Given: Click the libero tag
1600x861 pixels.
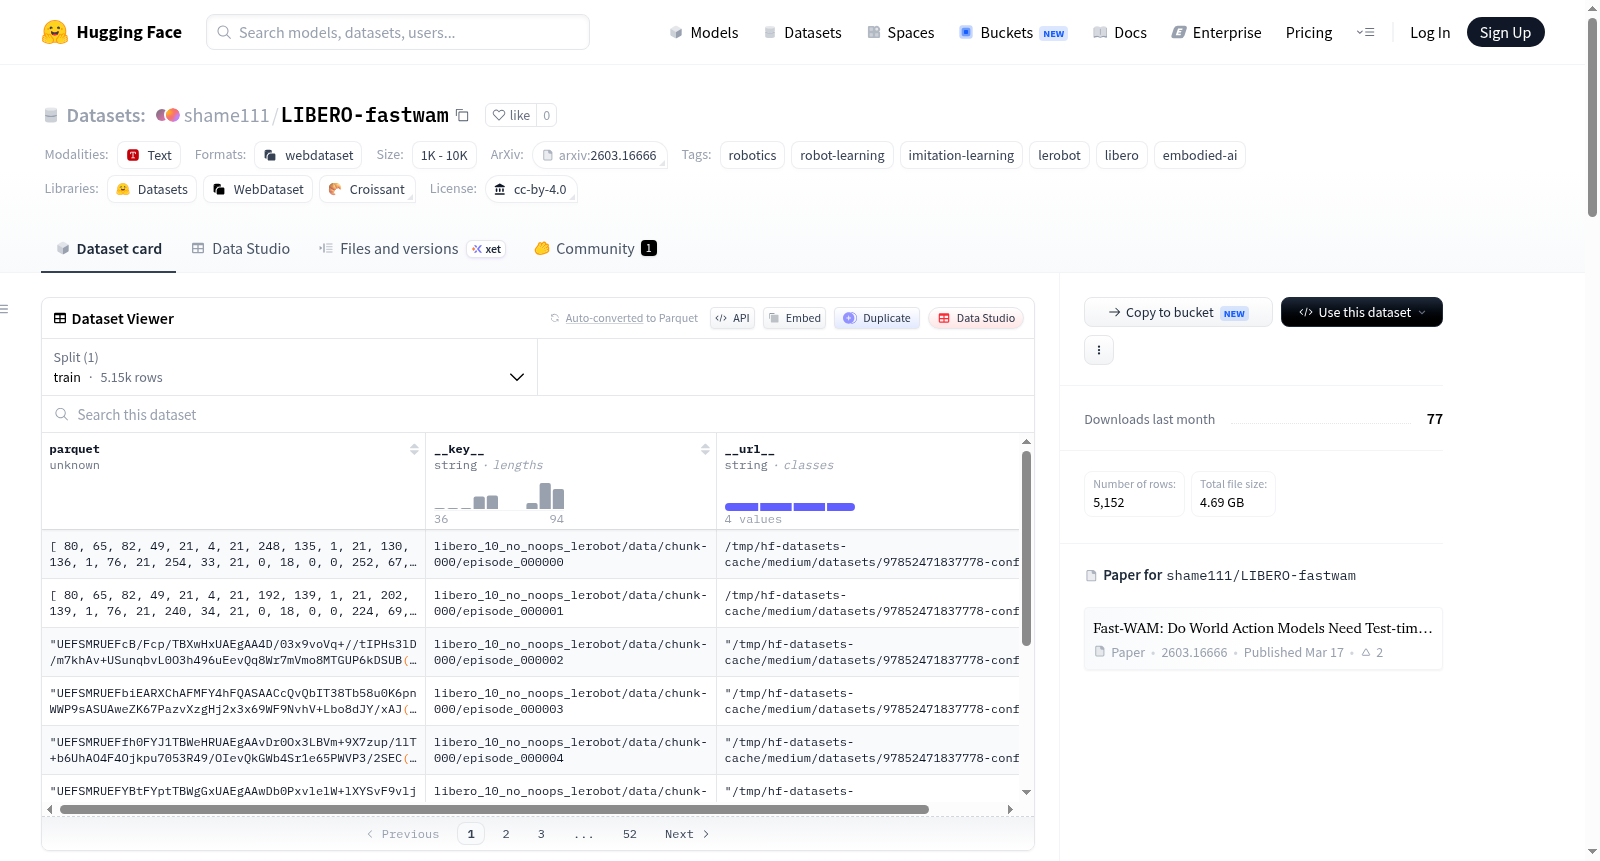Looking at the screenshot, I should pyautogui.click(x=1121, y=155).
